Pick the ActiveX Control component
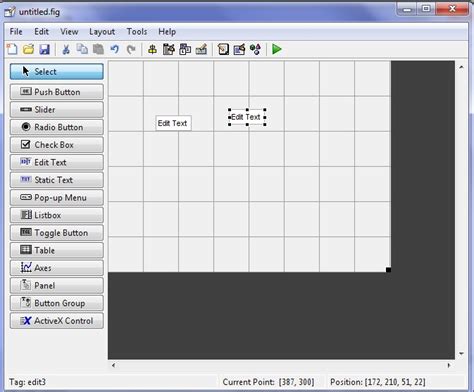This screenshot has width=474, height=392. [57, 321]
